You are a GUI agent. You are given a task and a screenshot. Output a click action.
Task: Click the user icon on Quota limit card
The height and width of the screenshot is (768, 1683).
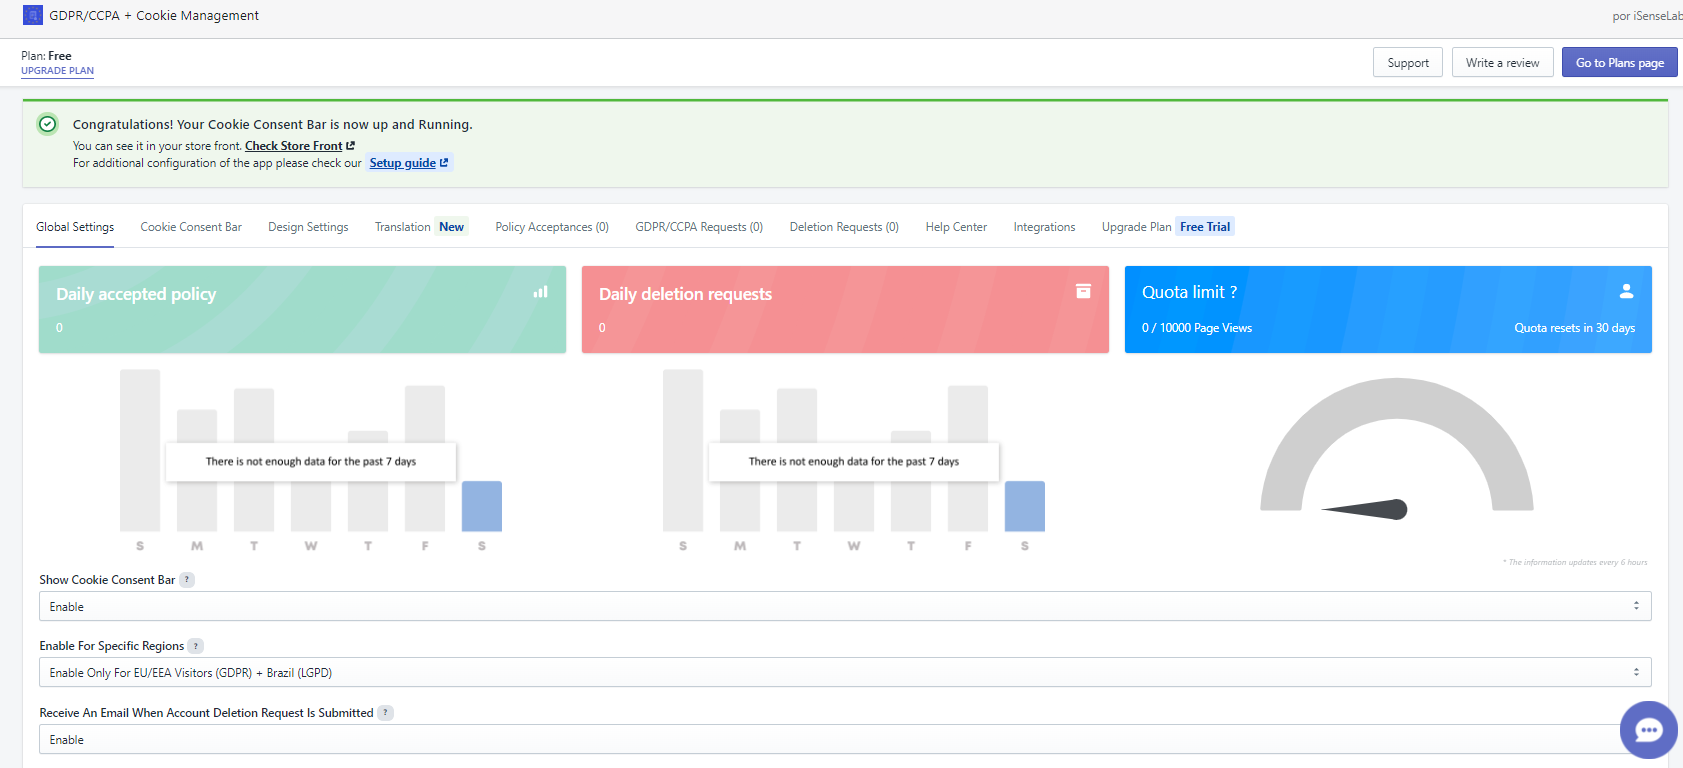(x=1626, y=291)
